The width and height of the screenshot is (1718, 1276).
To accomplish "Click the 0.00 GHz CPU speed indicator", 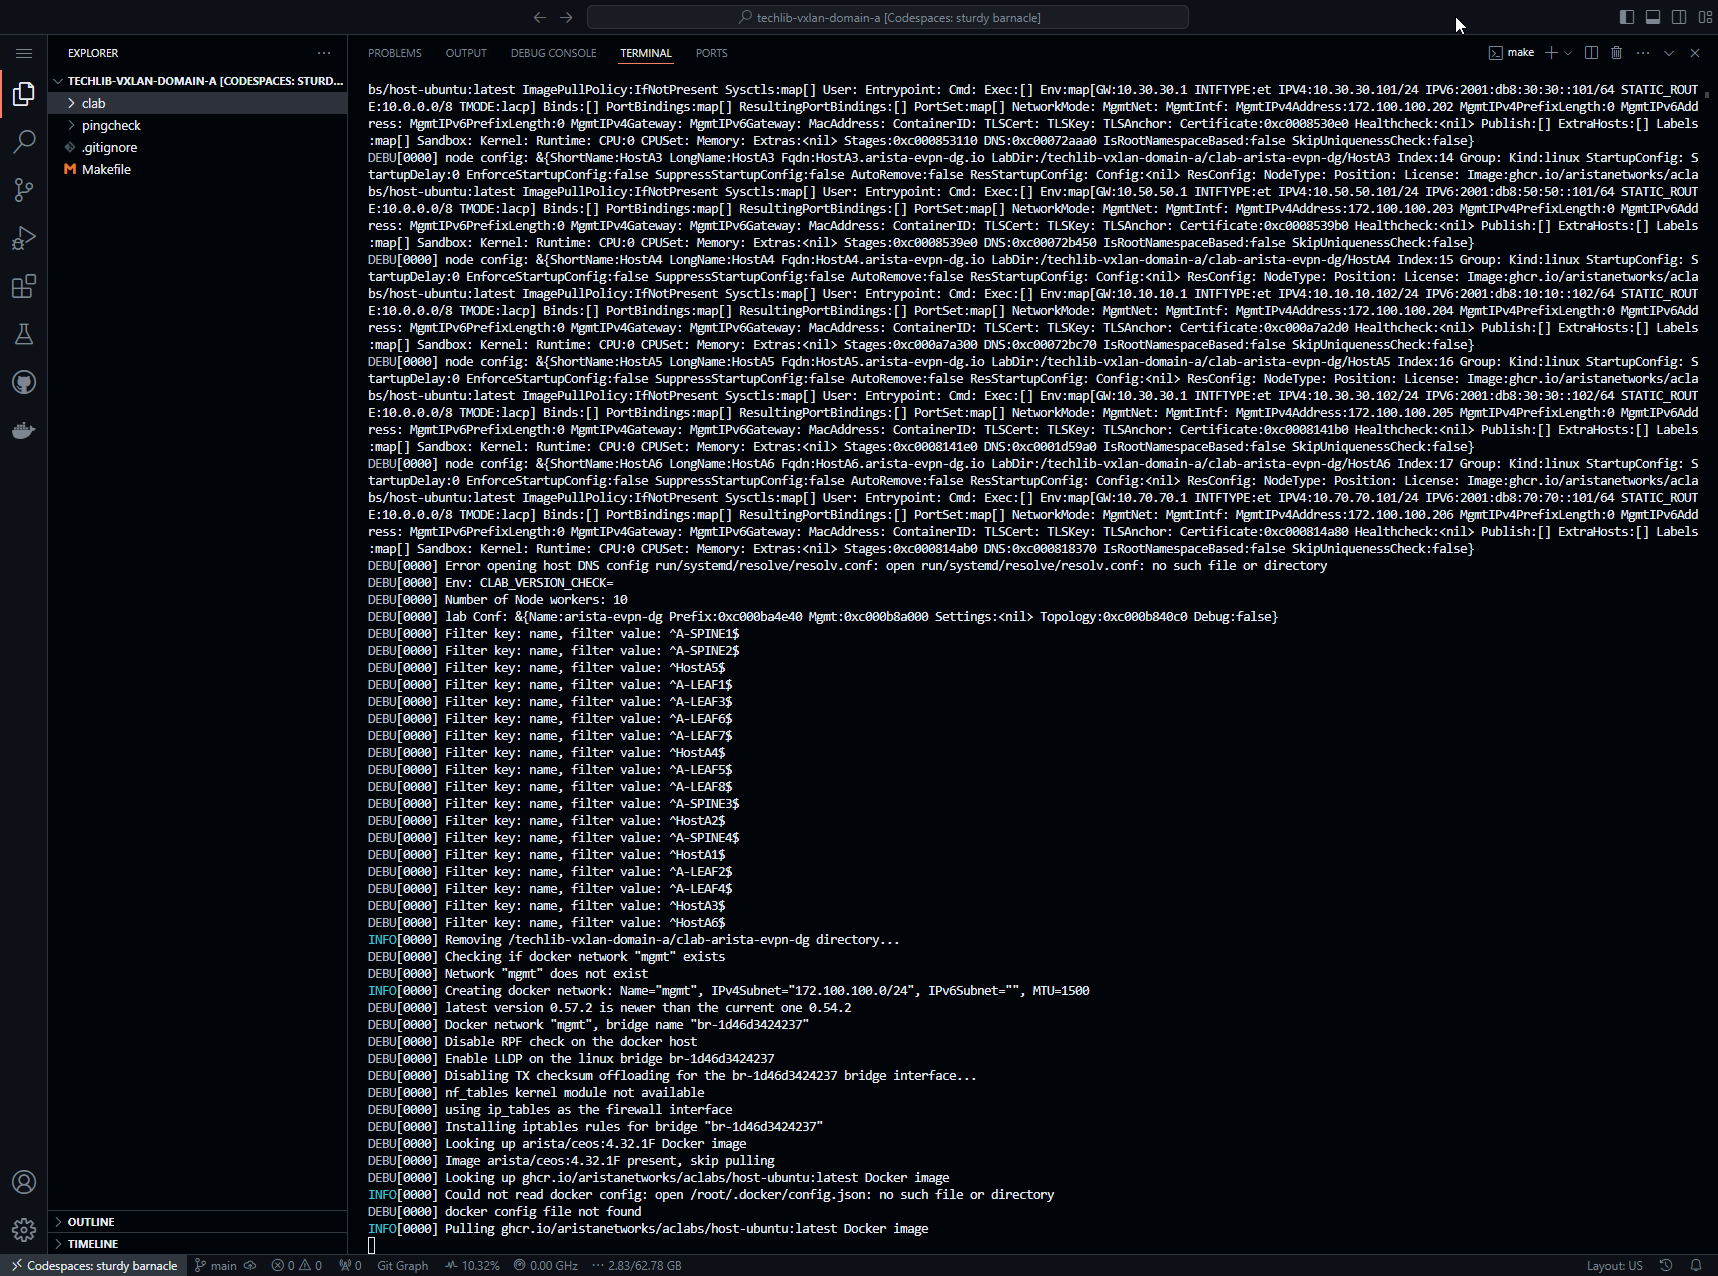I will [546, 1265].
